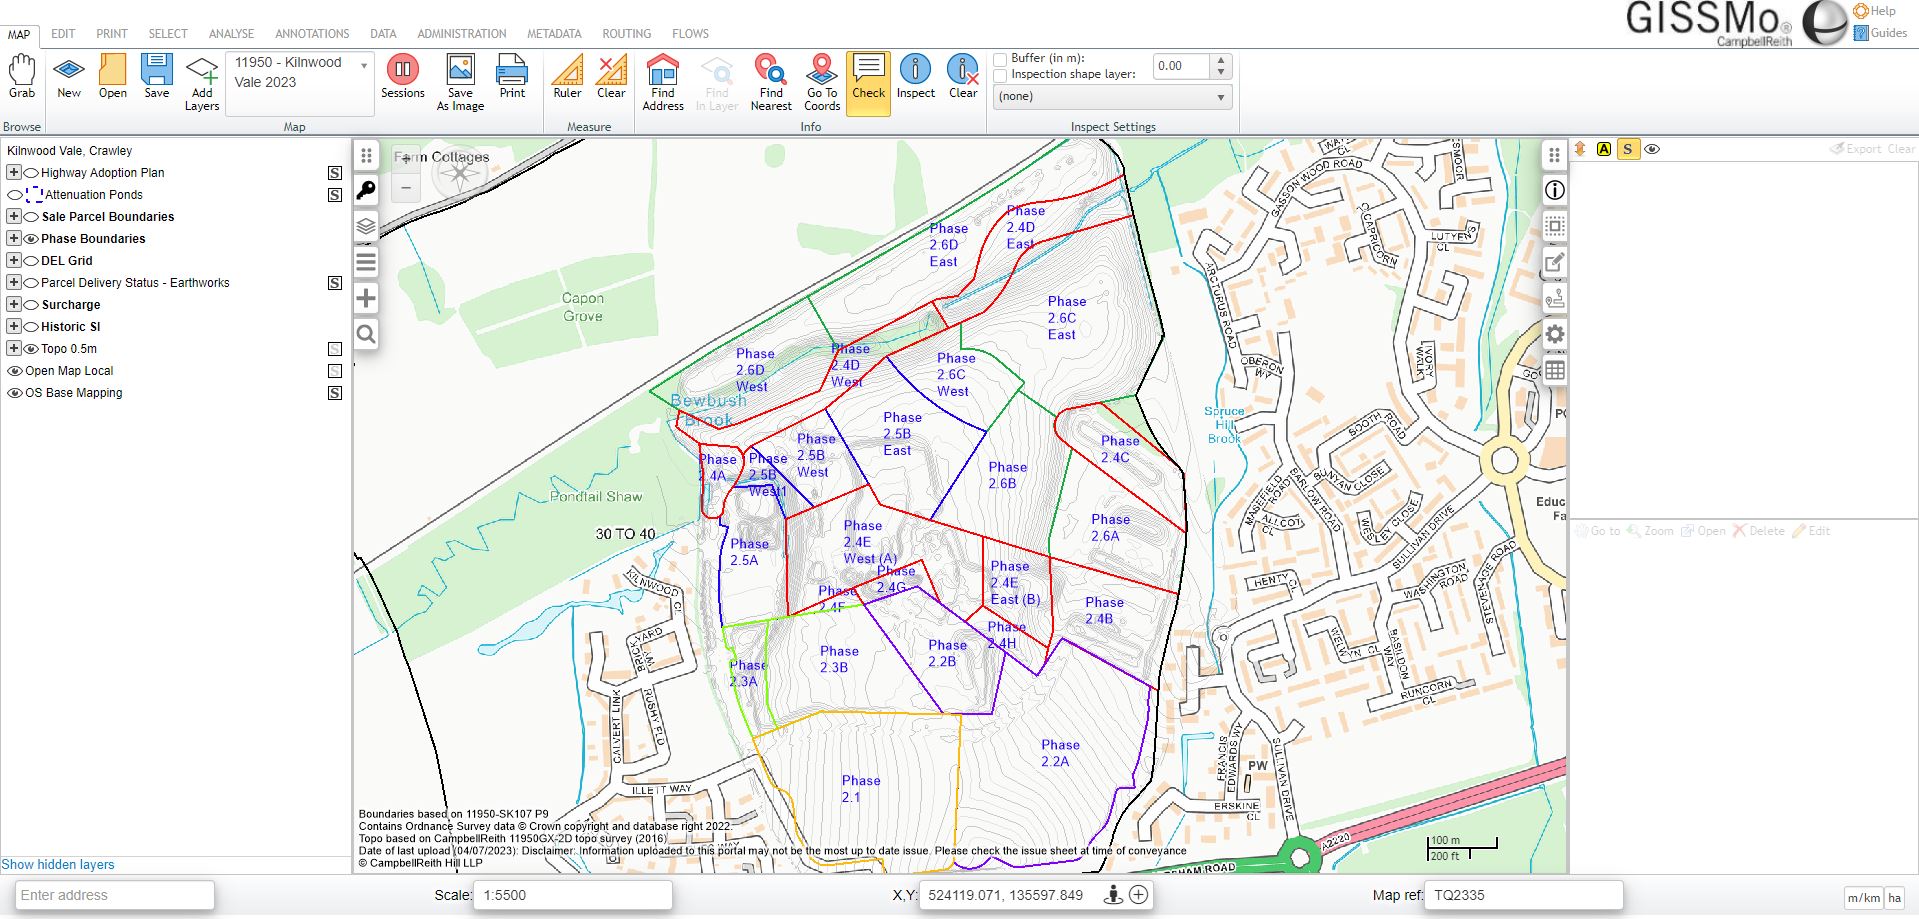The height and width of the screenshot is (919, 1919).
Task: Click the Find Nearest icon
Action: coord(770,81)
